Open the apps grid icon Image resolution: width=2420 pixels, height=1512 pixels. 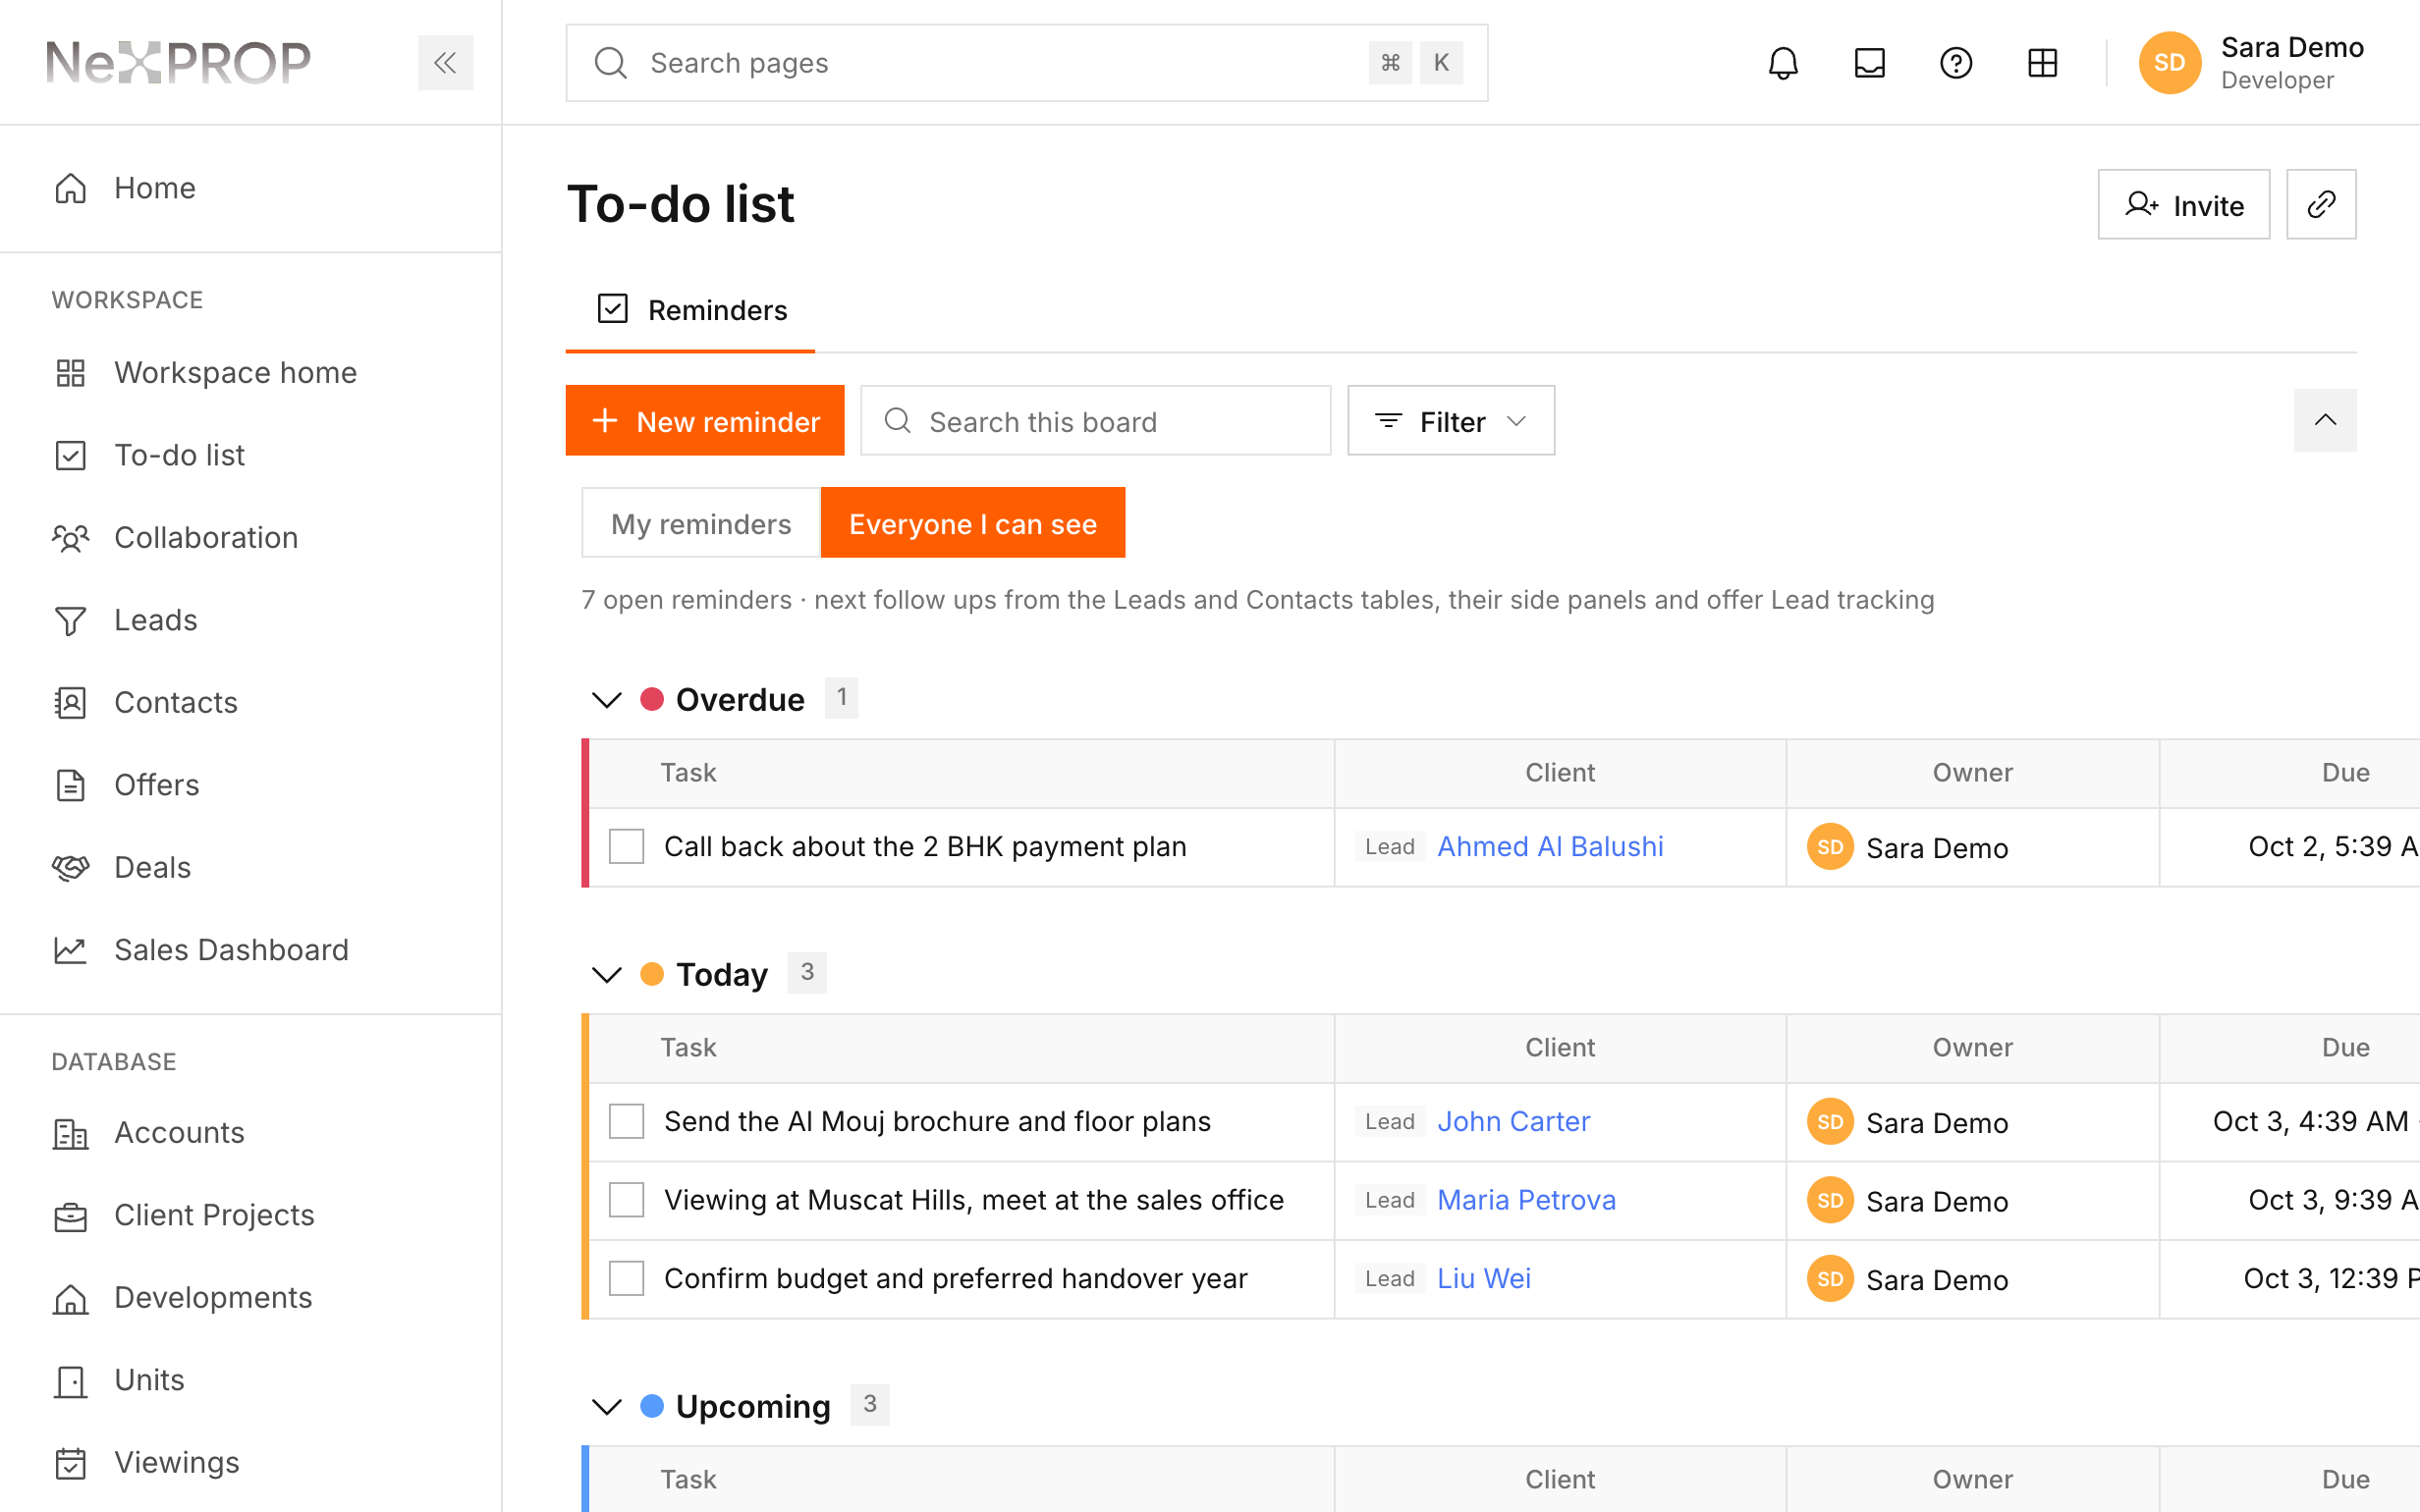2042,63
